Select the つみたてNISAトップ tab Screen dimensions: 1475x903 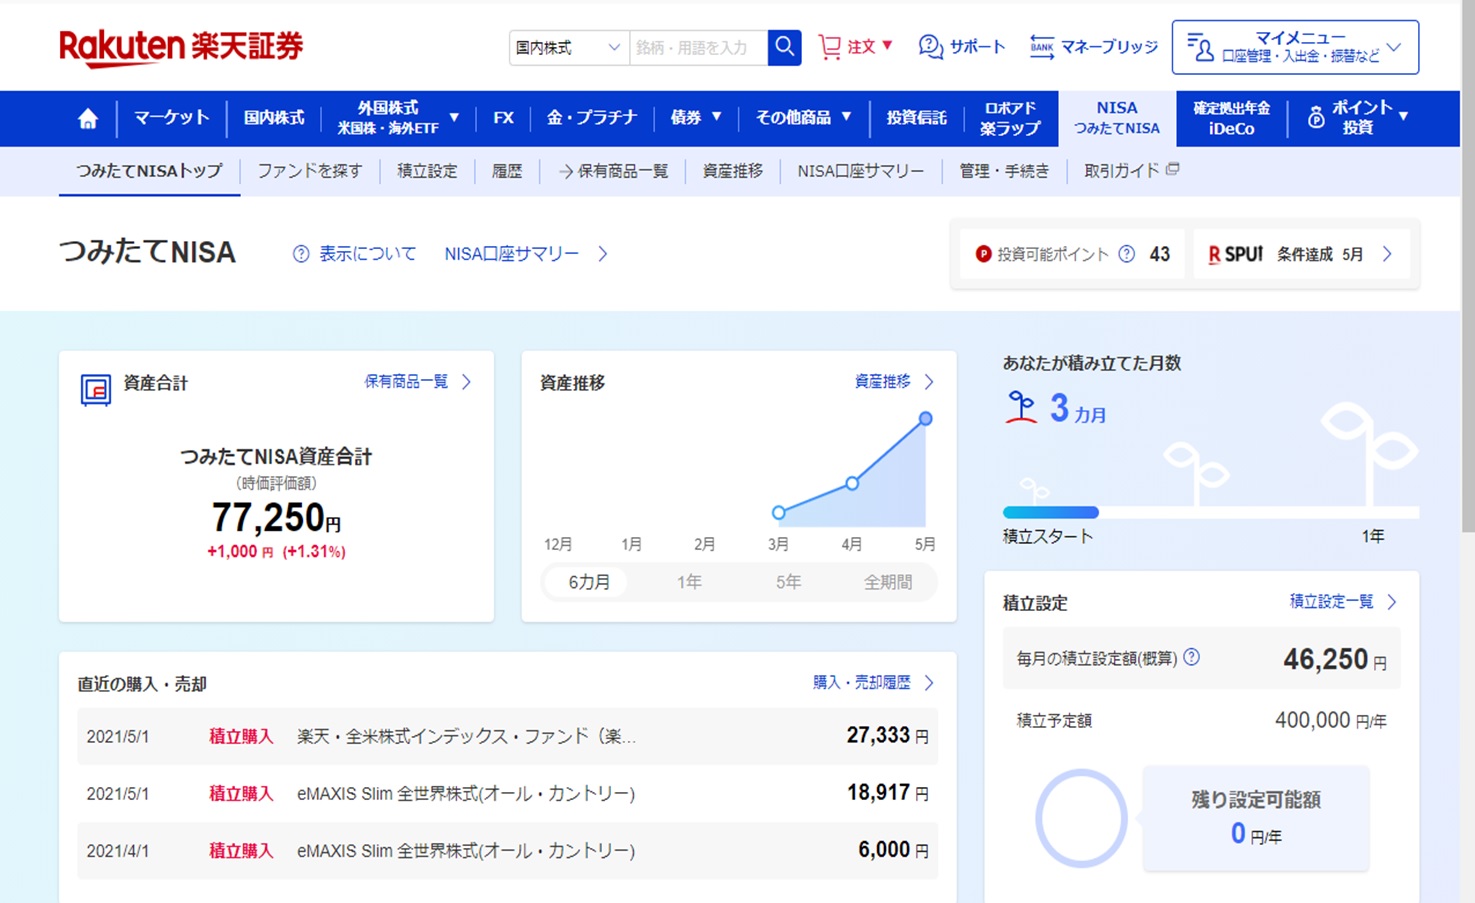coord(150,171)
